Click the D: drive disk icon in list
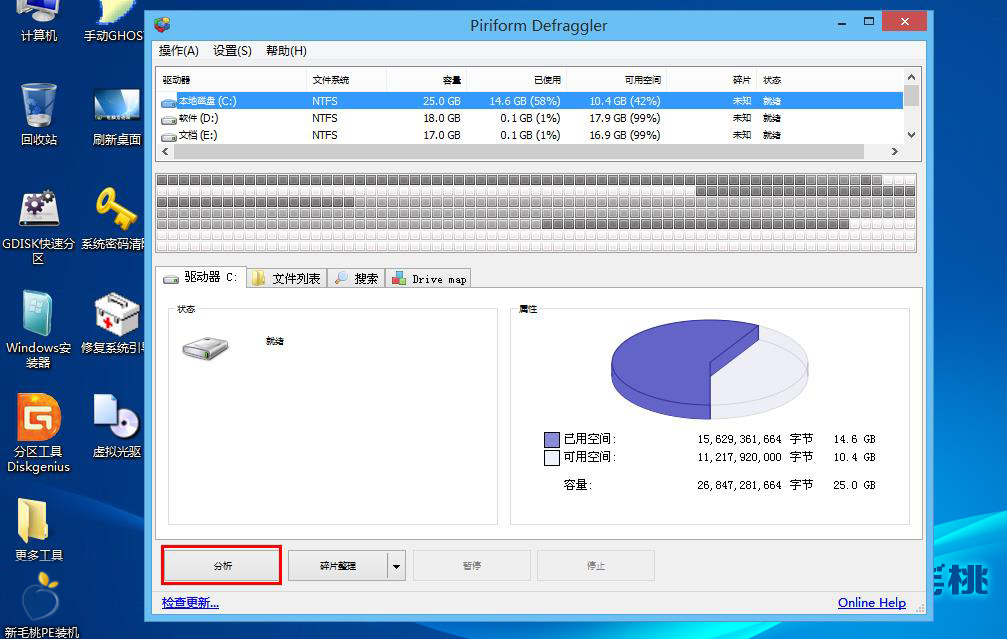 pyautogui.click(x=168, y=119)
